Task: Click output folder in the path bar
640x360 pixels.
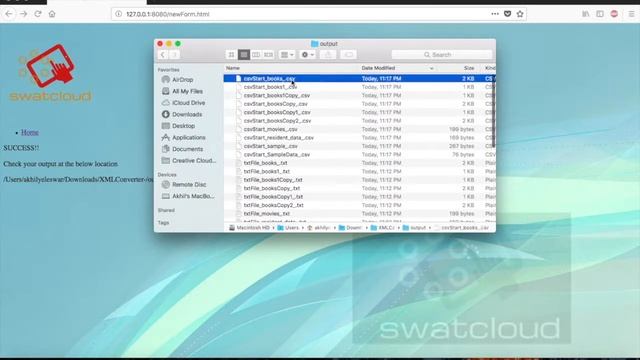Action: [x=414, y=228]
